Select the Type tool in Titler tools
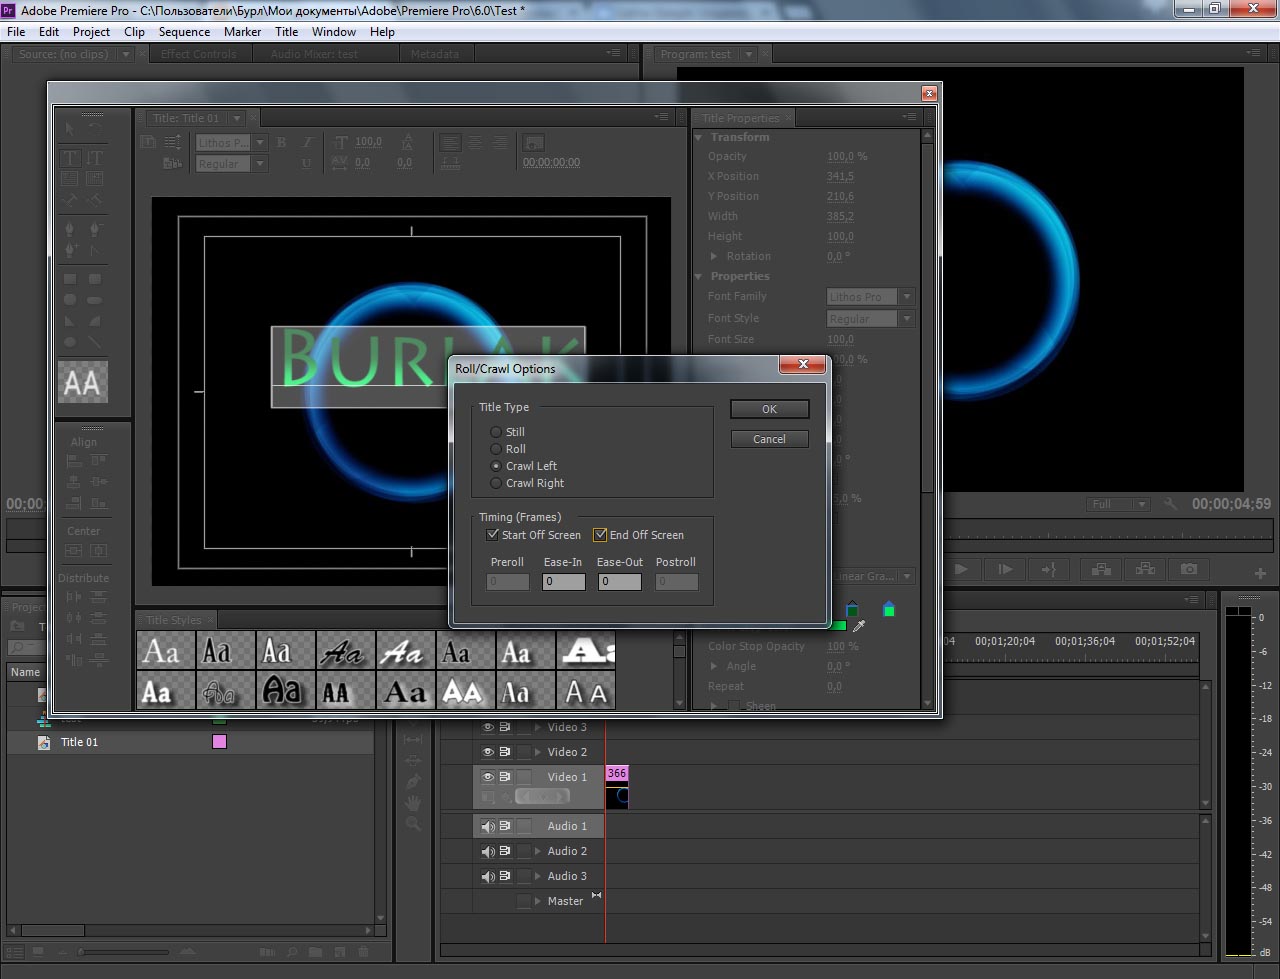 pos(70,158)
